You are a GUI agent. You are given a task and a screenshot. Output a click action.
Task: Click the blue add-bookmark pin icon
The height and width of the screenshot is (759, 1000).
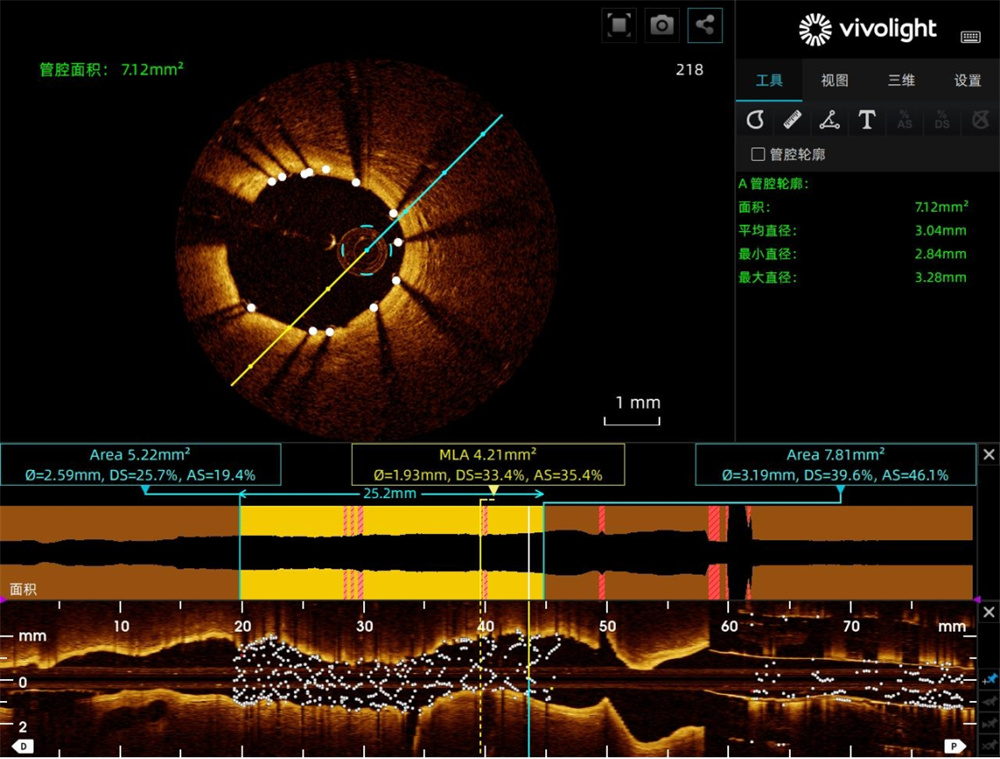pos(990,679)
